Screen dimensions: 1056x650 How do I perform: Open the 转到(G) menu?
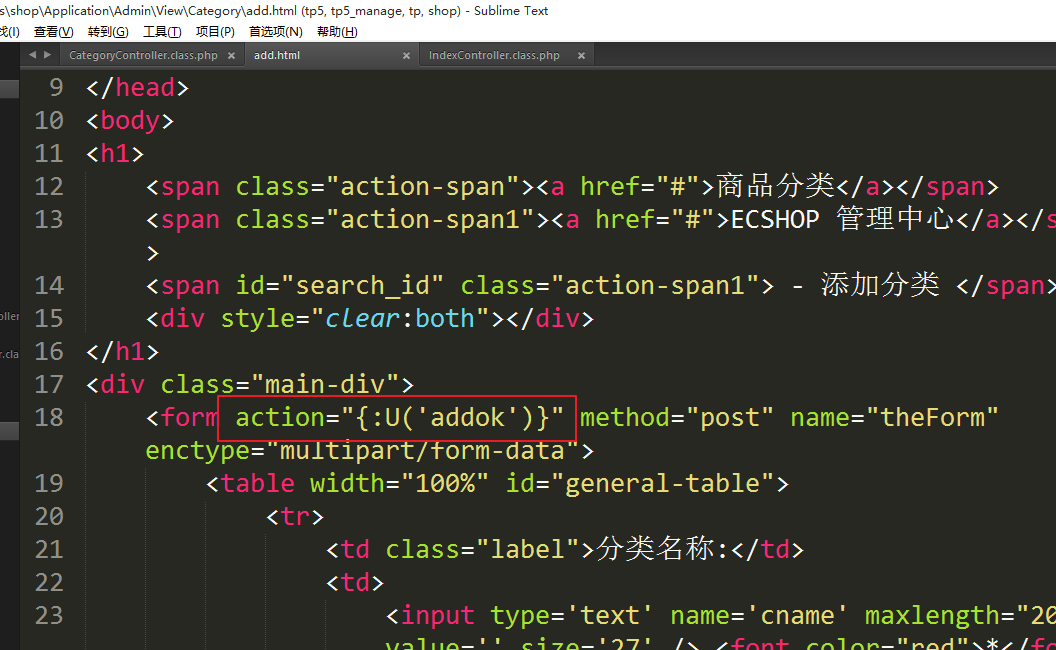pos(108,32)
